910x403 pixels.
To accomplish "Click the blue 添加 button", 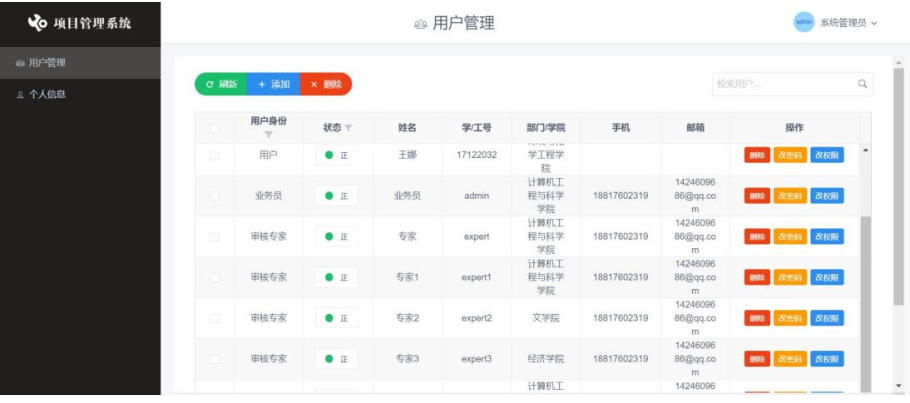I will pyautogui.click(x=273, y=84).
